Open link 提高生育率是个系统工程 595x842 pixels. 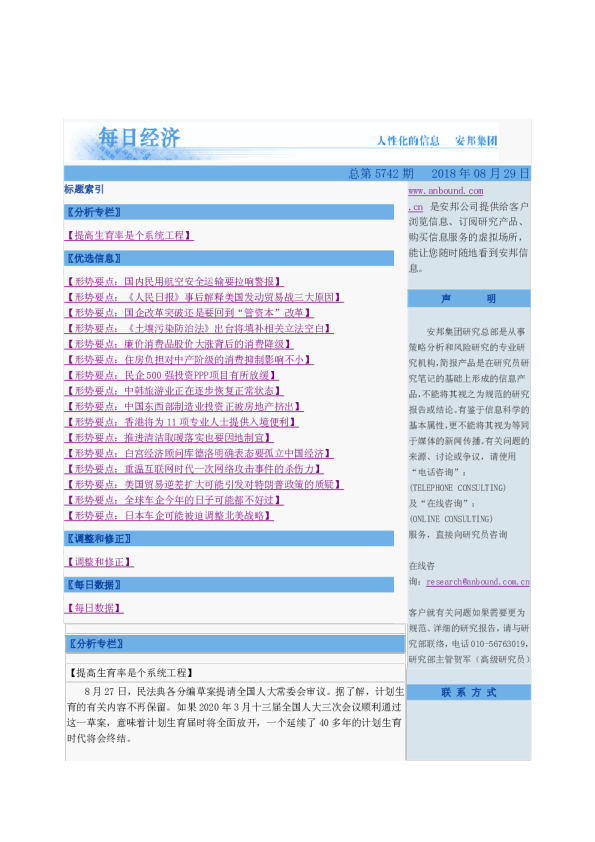coord(129,236)
